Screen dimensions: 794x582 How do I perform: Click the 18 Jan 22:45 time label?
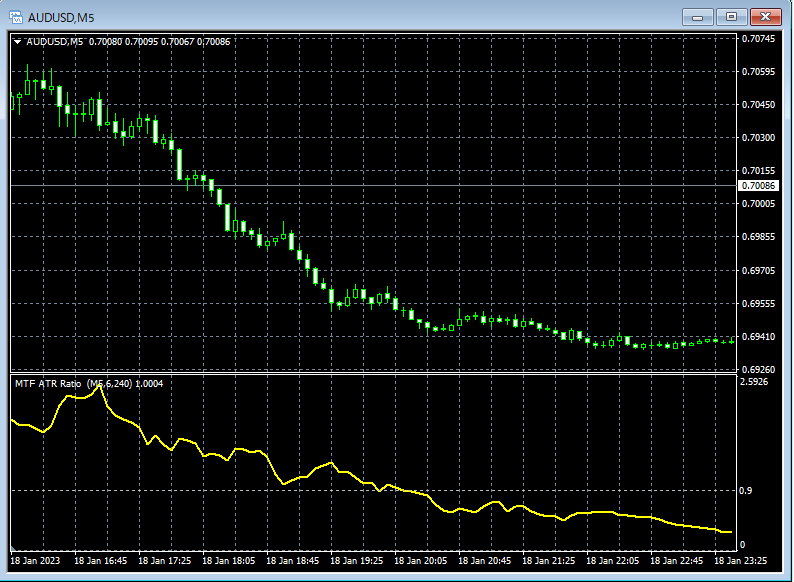tap(677, 561)
